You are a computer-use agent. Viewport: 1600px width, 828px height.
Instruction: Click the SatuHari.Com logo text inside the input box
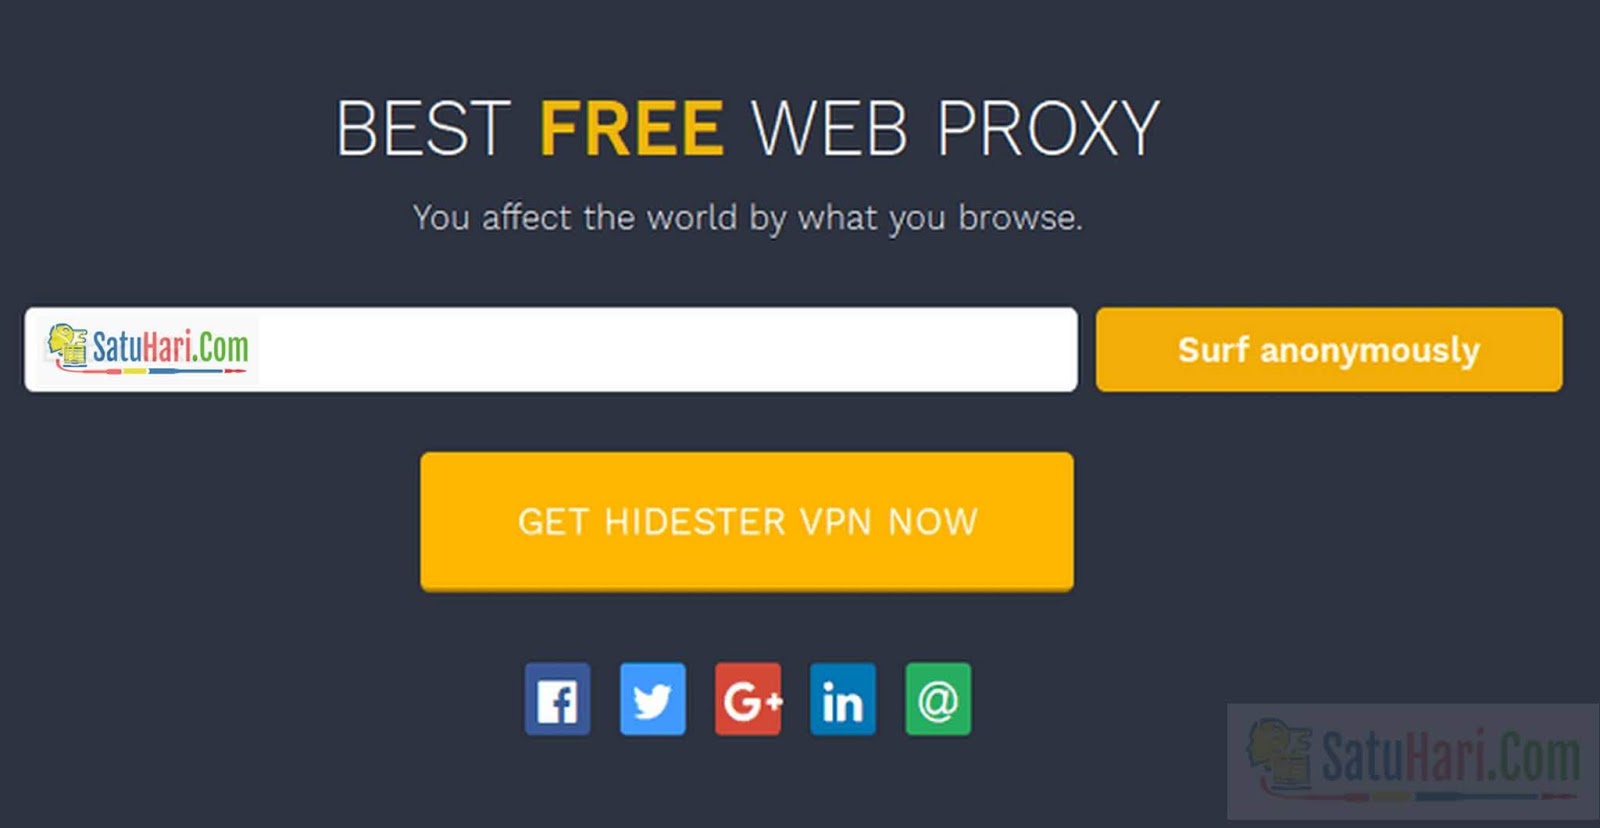(x=170, y=347)
